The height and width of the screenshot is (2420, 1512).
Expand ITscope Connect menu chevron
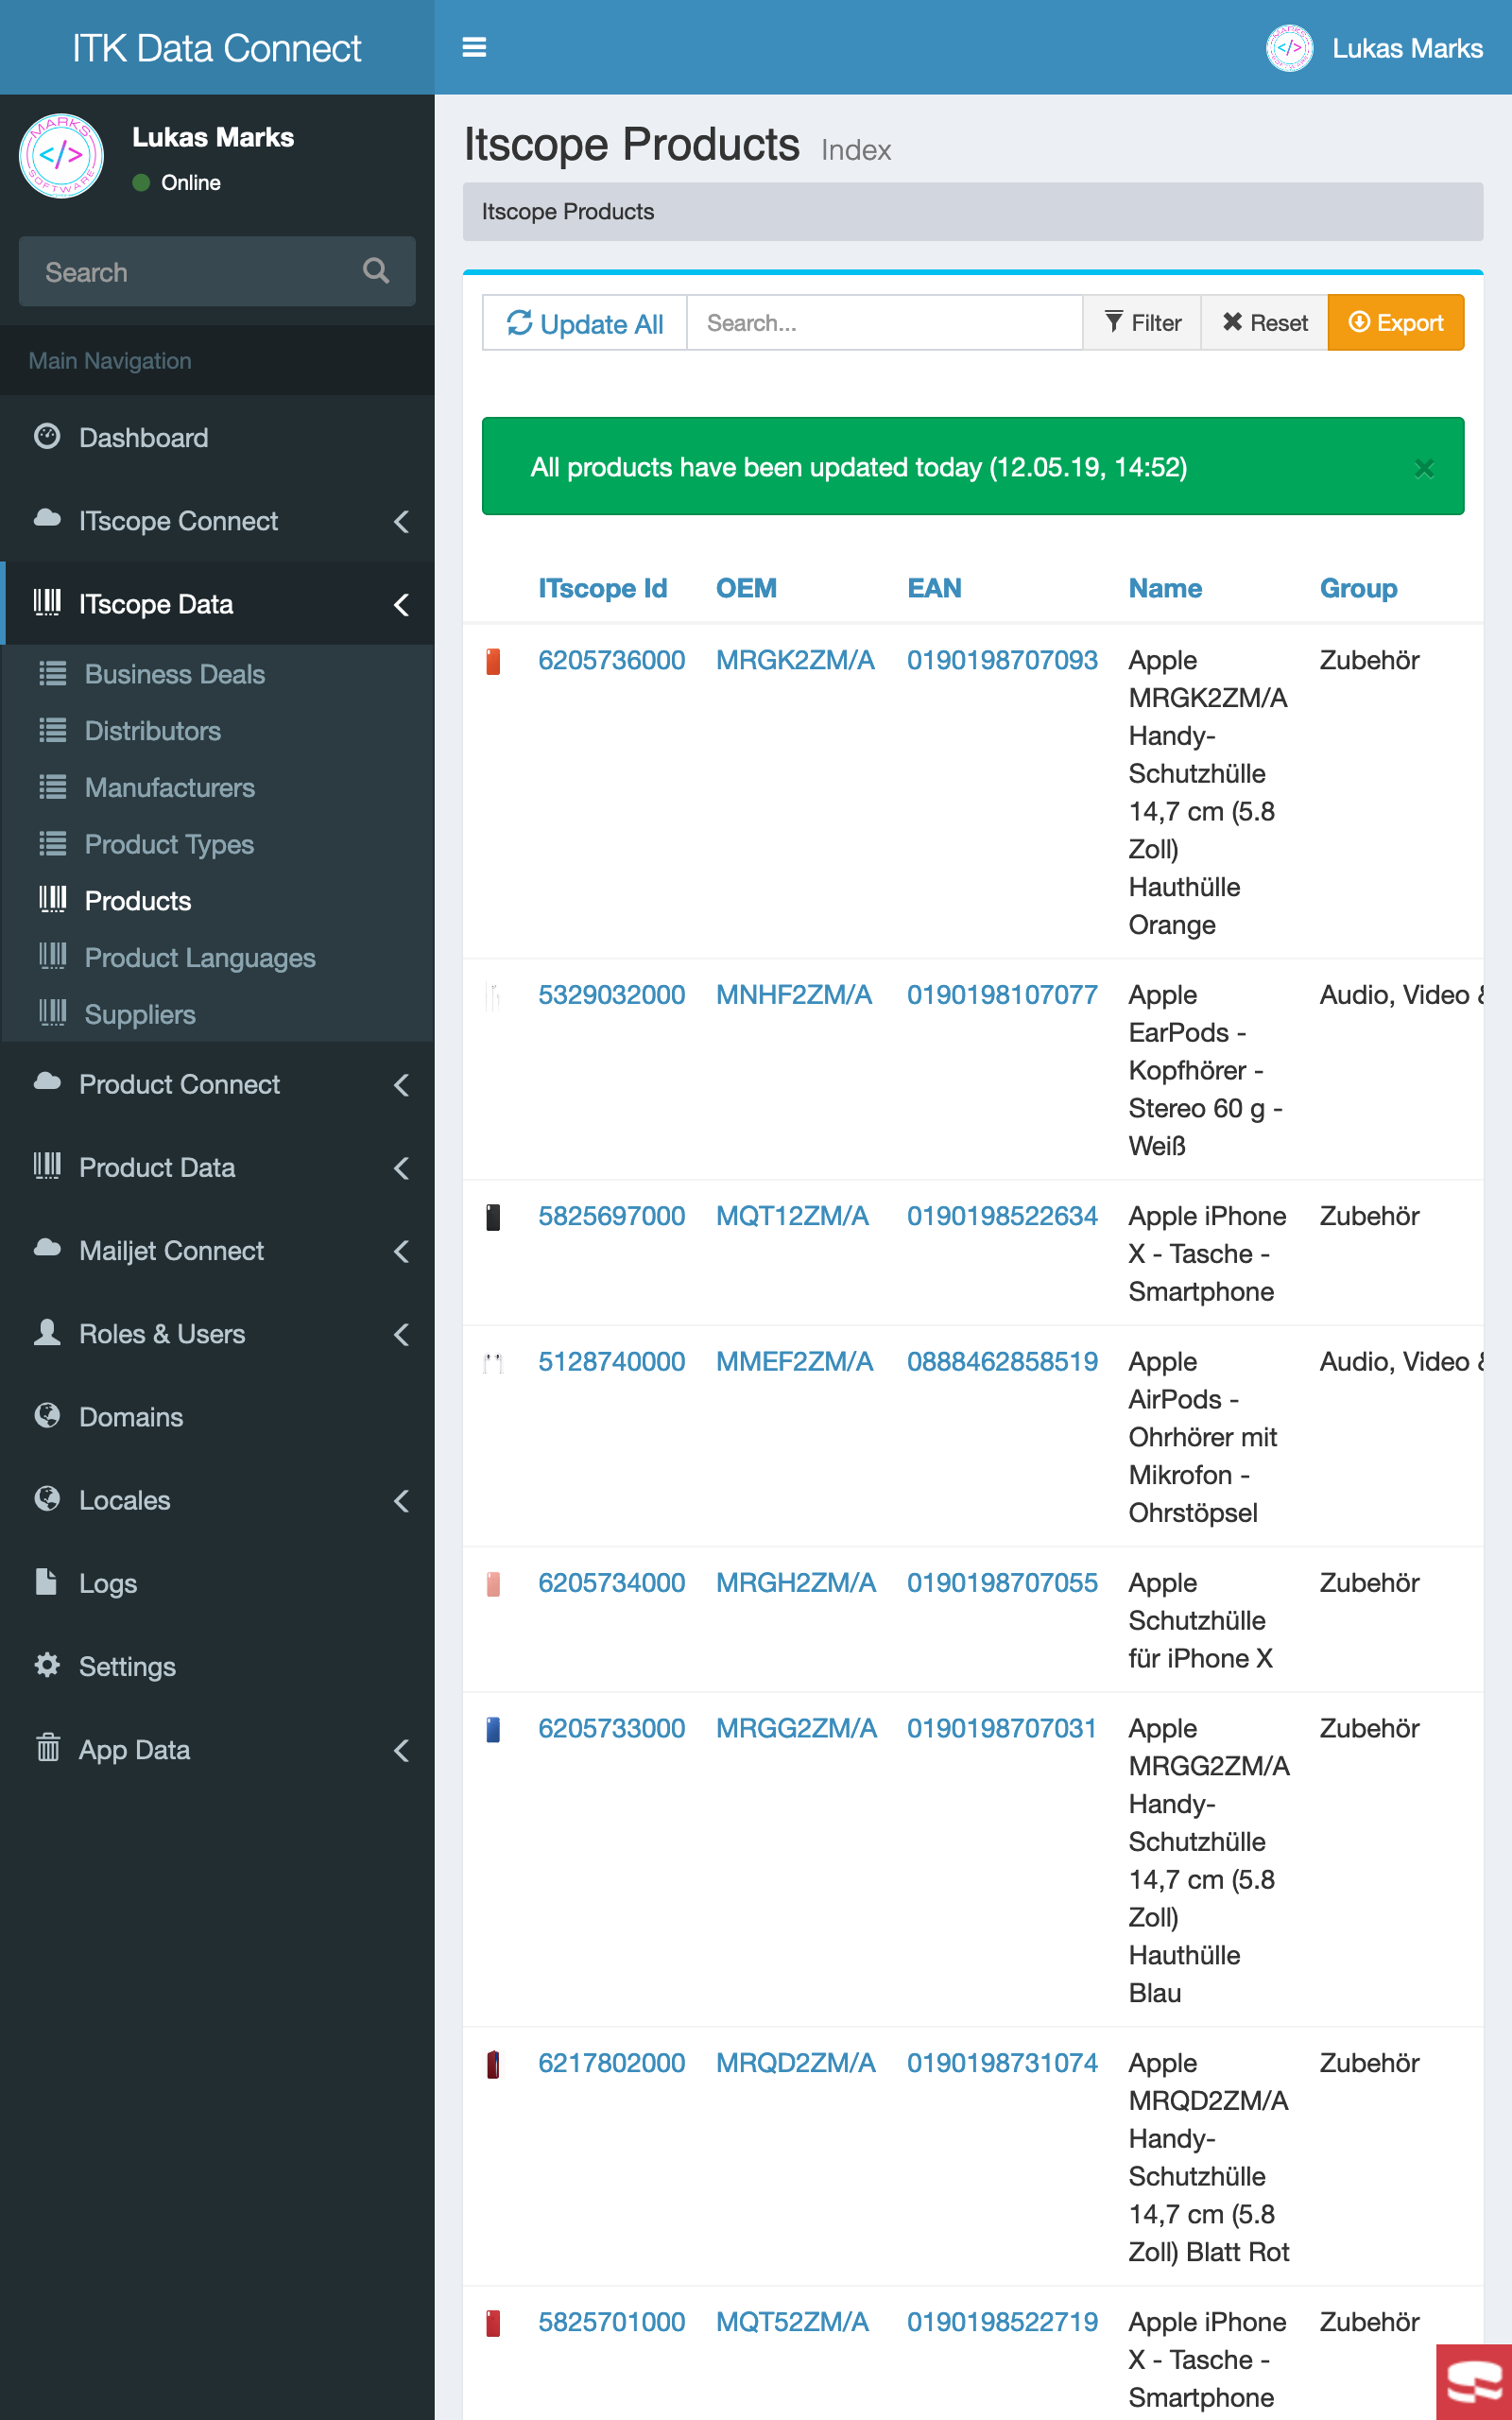401,521
